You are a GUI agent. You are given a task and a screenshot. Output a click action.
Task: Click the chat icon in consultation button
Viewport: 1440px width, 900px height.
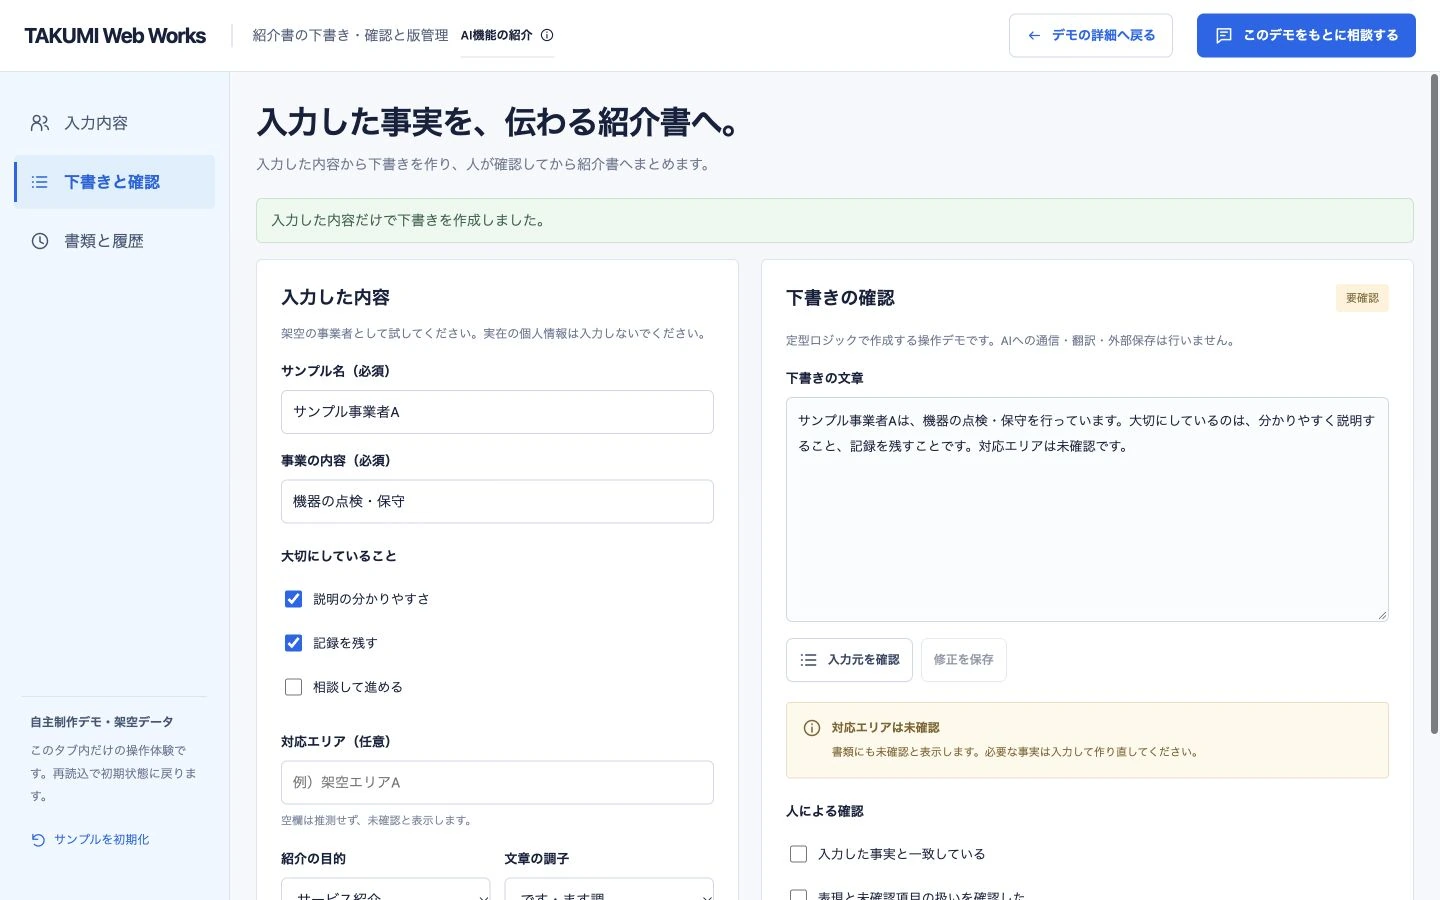click(1223, 35)
